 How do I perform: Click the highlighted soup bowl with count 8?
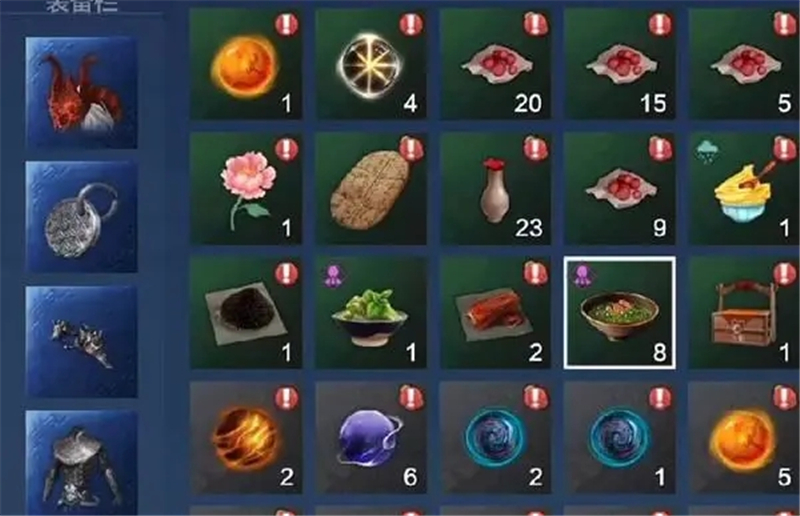(x=620, y=313)
